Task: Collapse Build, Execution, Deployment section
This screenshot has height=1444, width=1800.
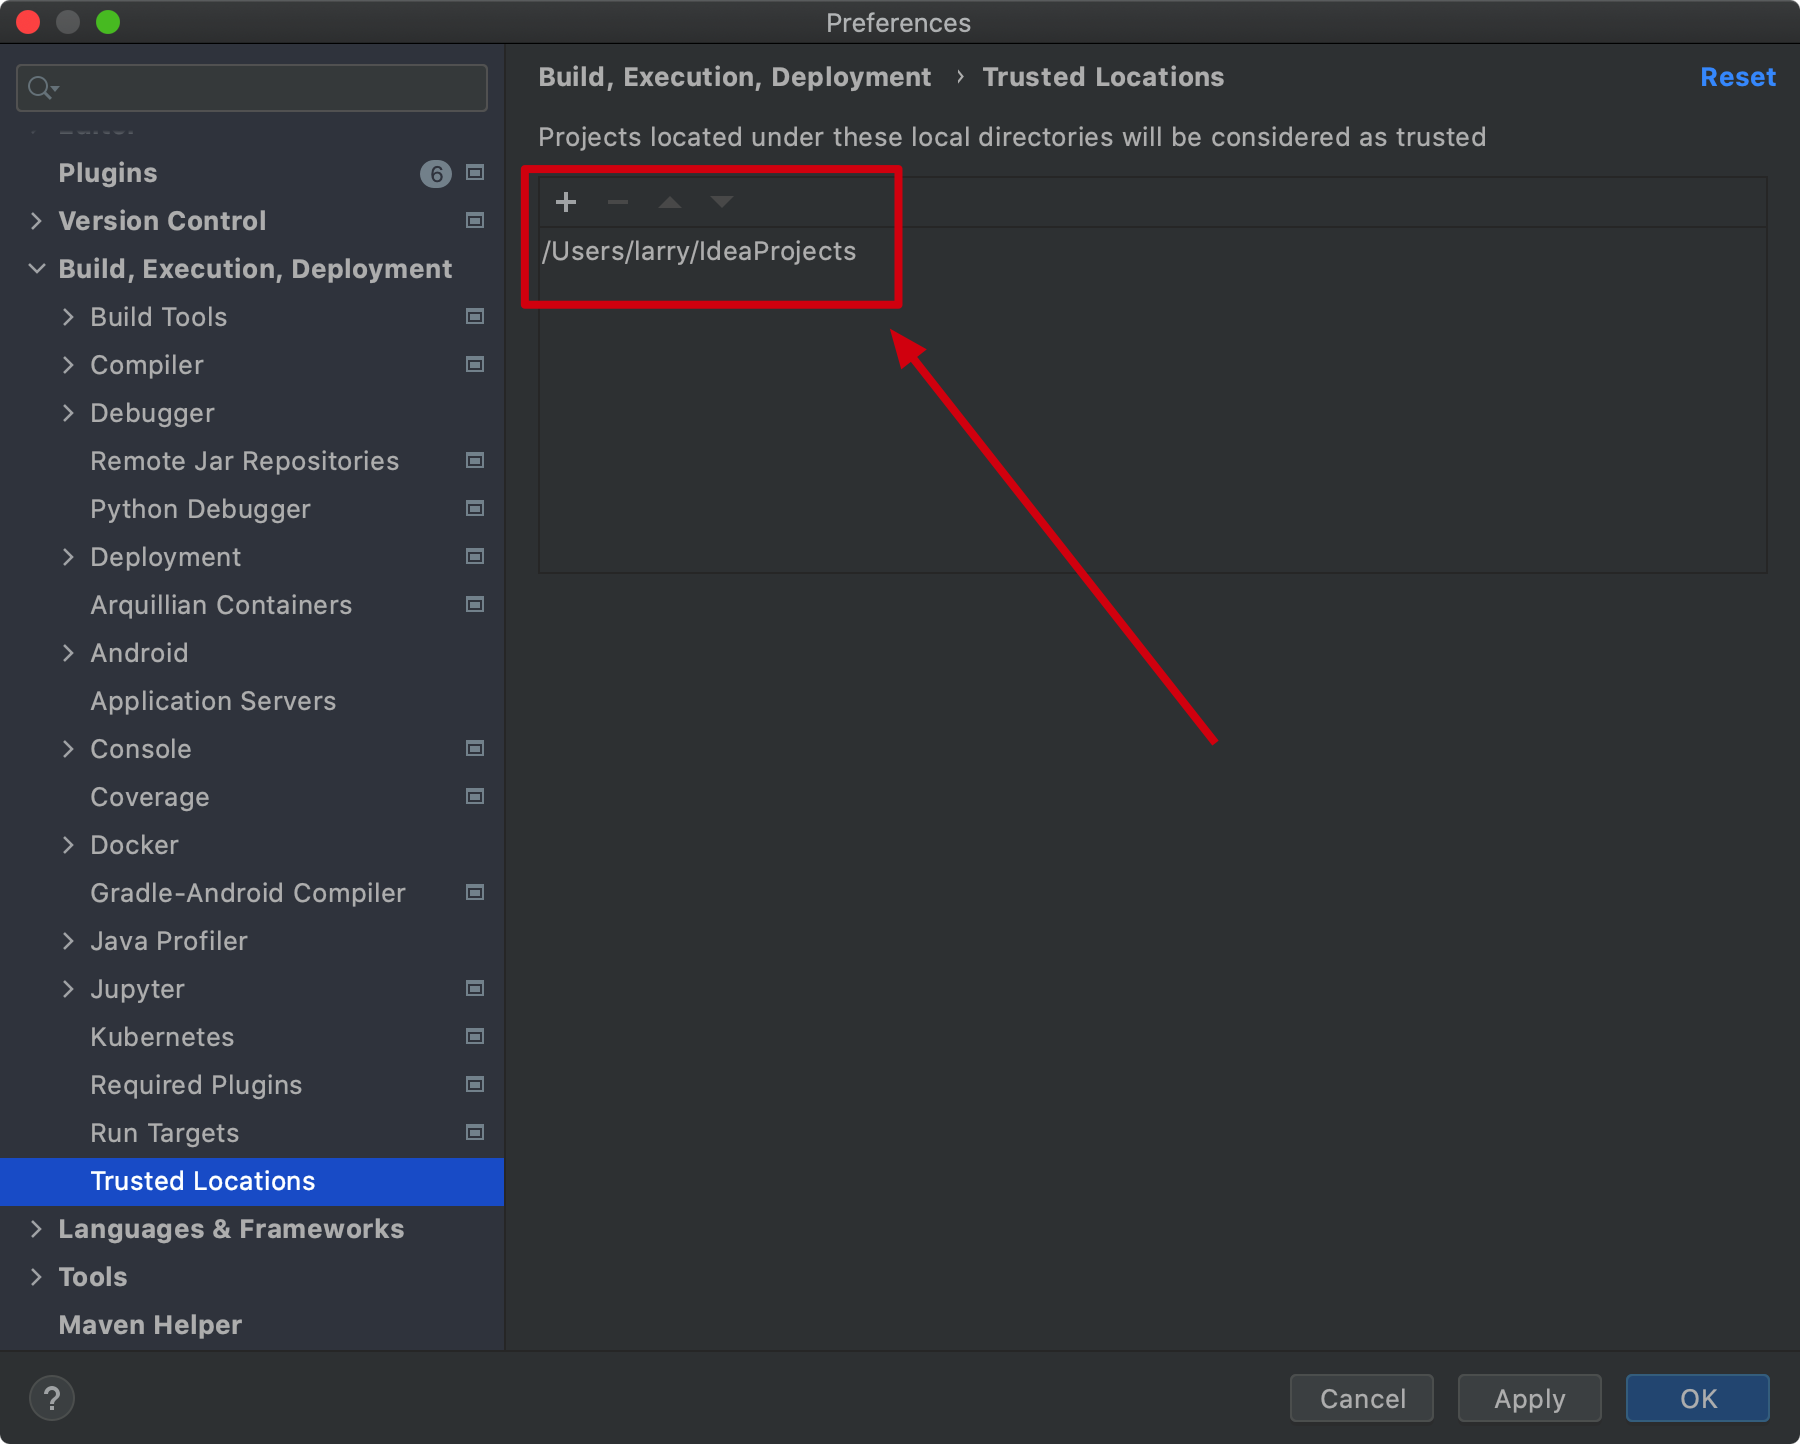Action: [37, 269]
